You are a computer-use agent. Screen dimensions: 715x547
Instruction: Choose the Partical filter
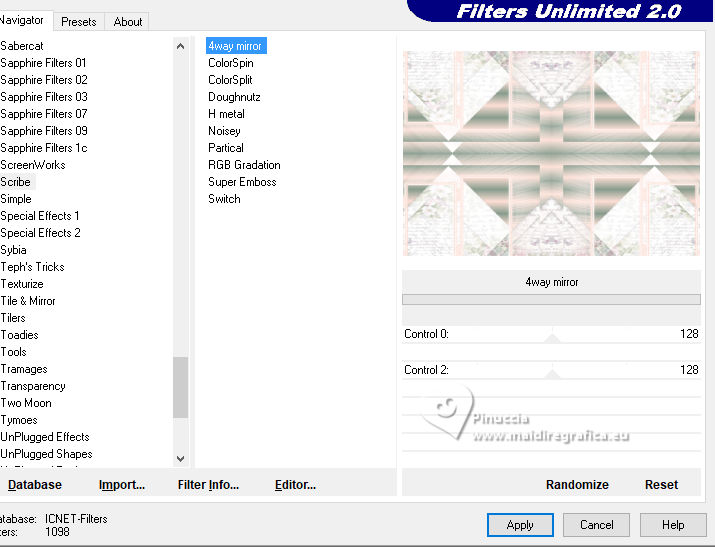click(226, 148)
